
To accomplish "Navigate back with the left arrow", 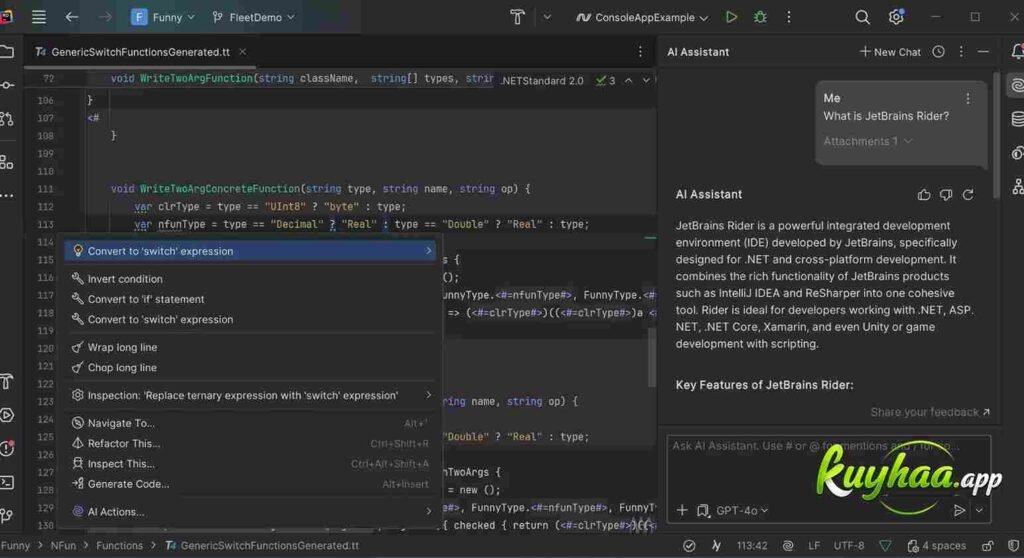I will (72, 17).
